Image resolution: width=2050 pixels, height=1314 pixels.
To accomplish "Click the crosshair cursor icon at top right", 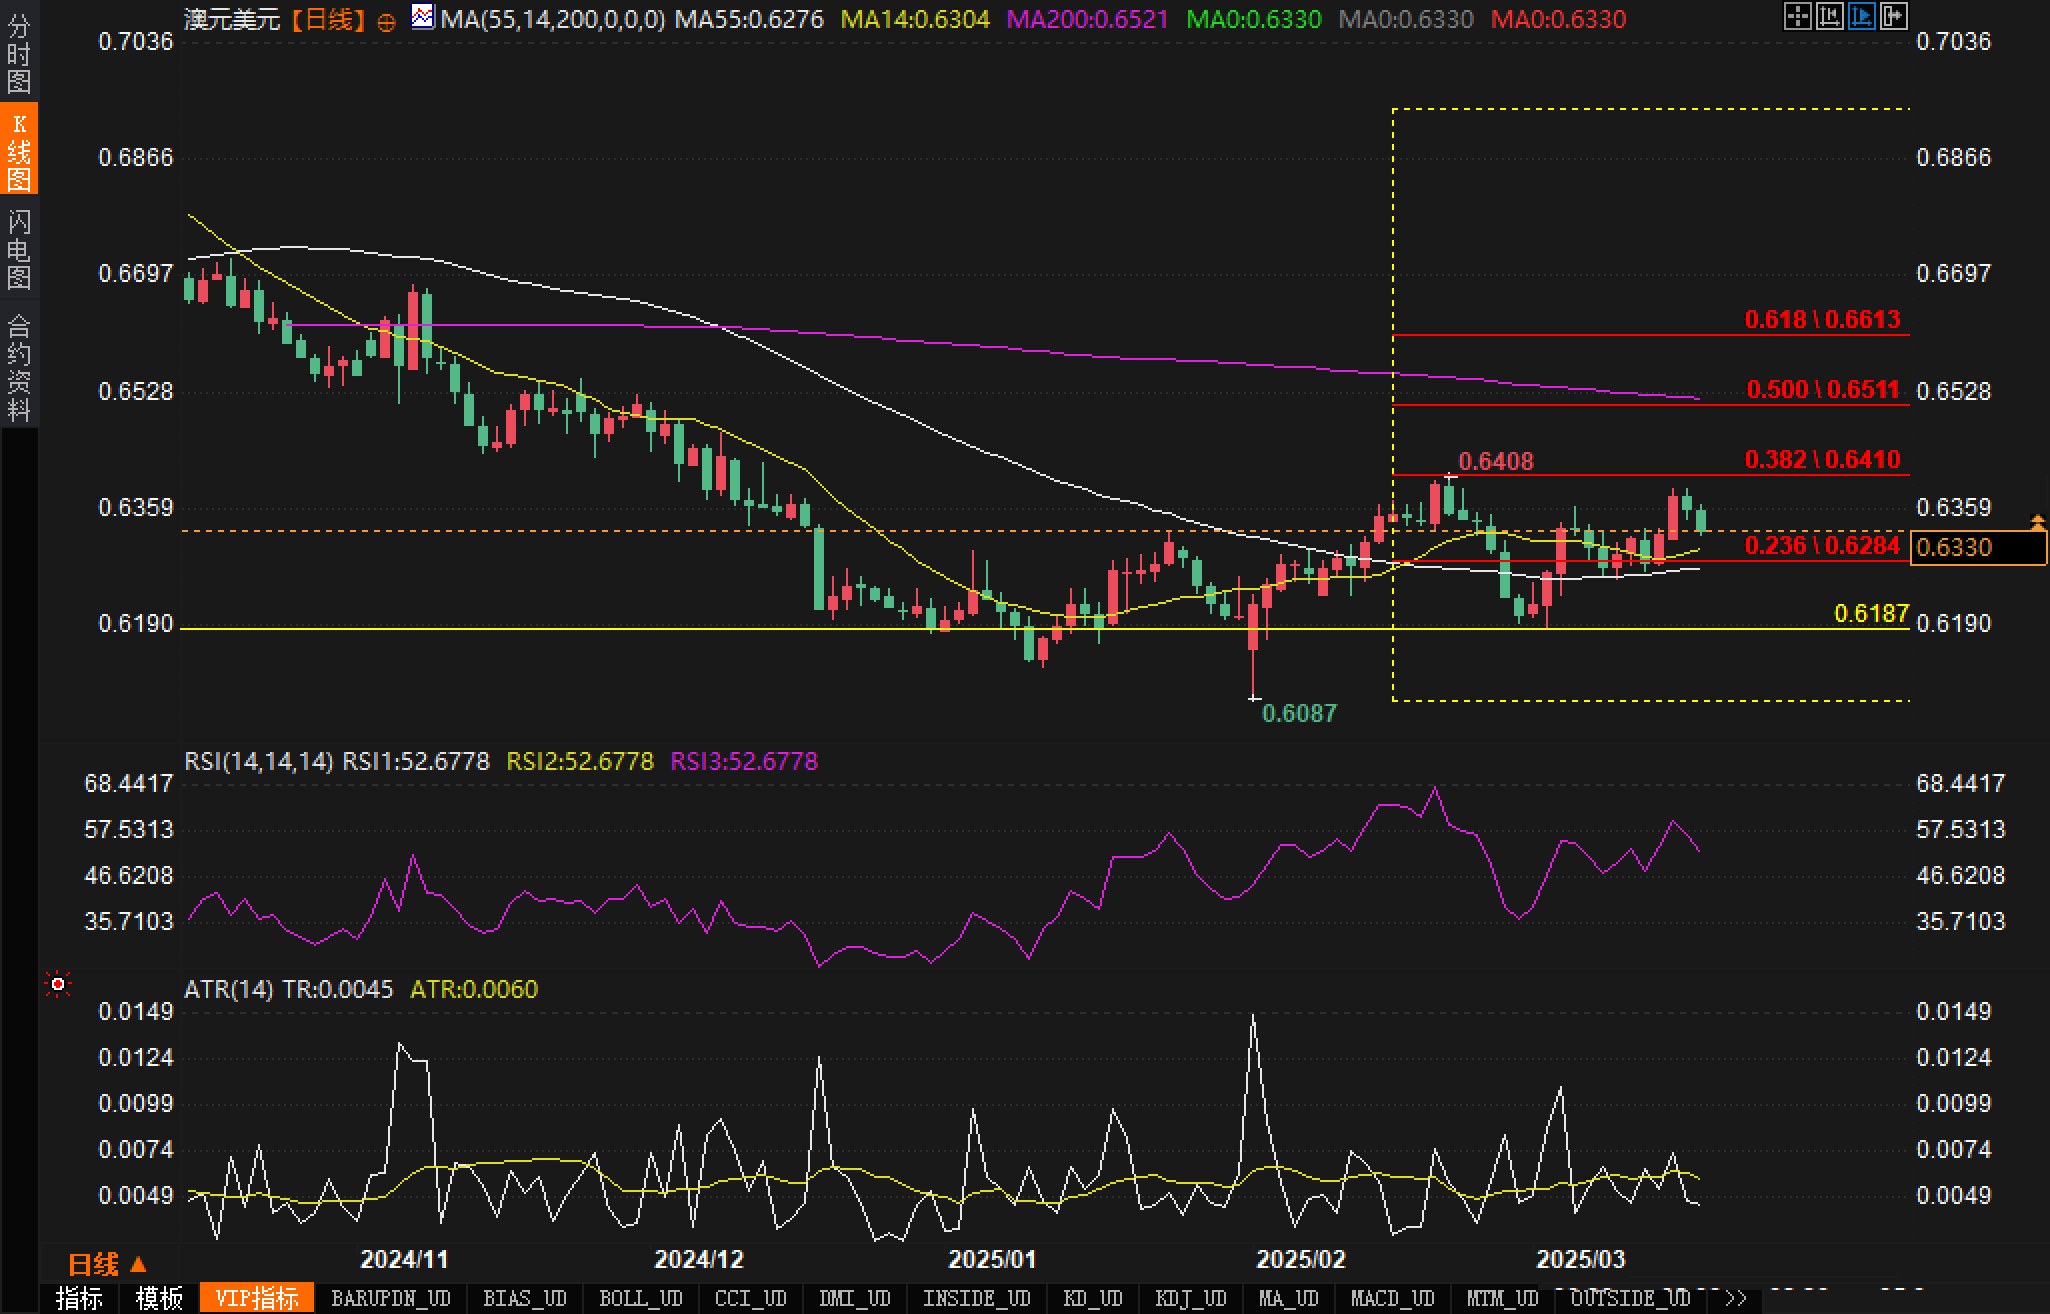I will pos(1797,16).
